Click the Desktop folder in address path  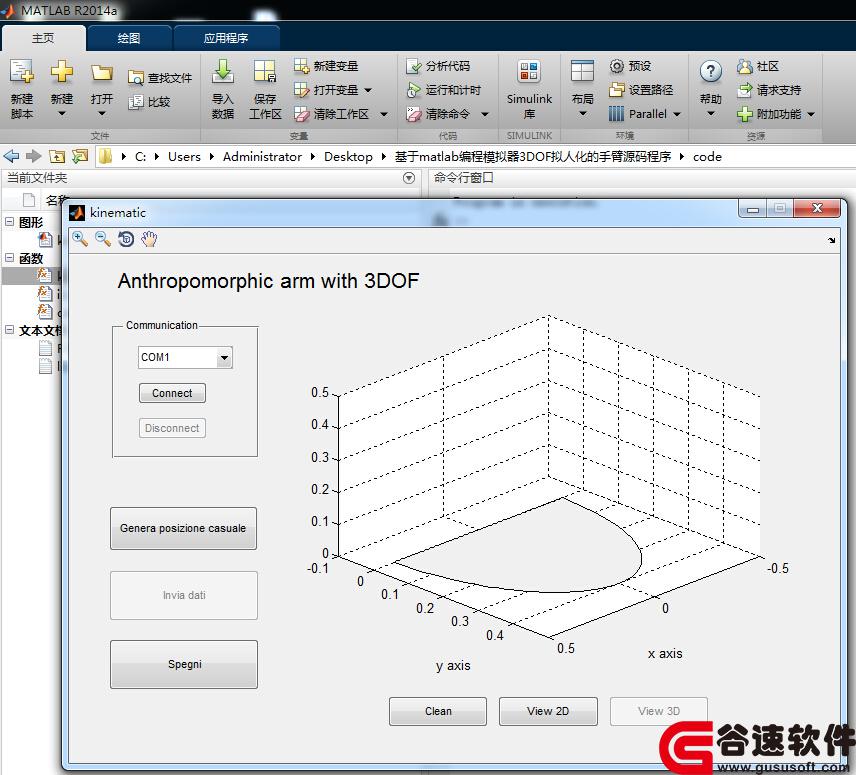click(x=348, y=157)
